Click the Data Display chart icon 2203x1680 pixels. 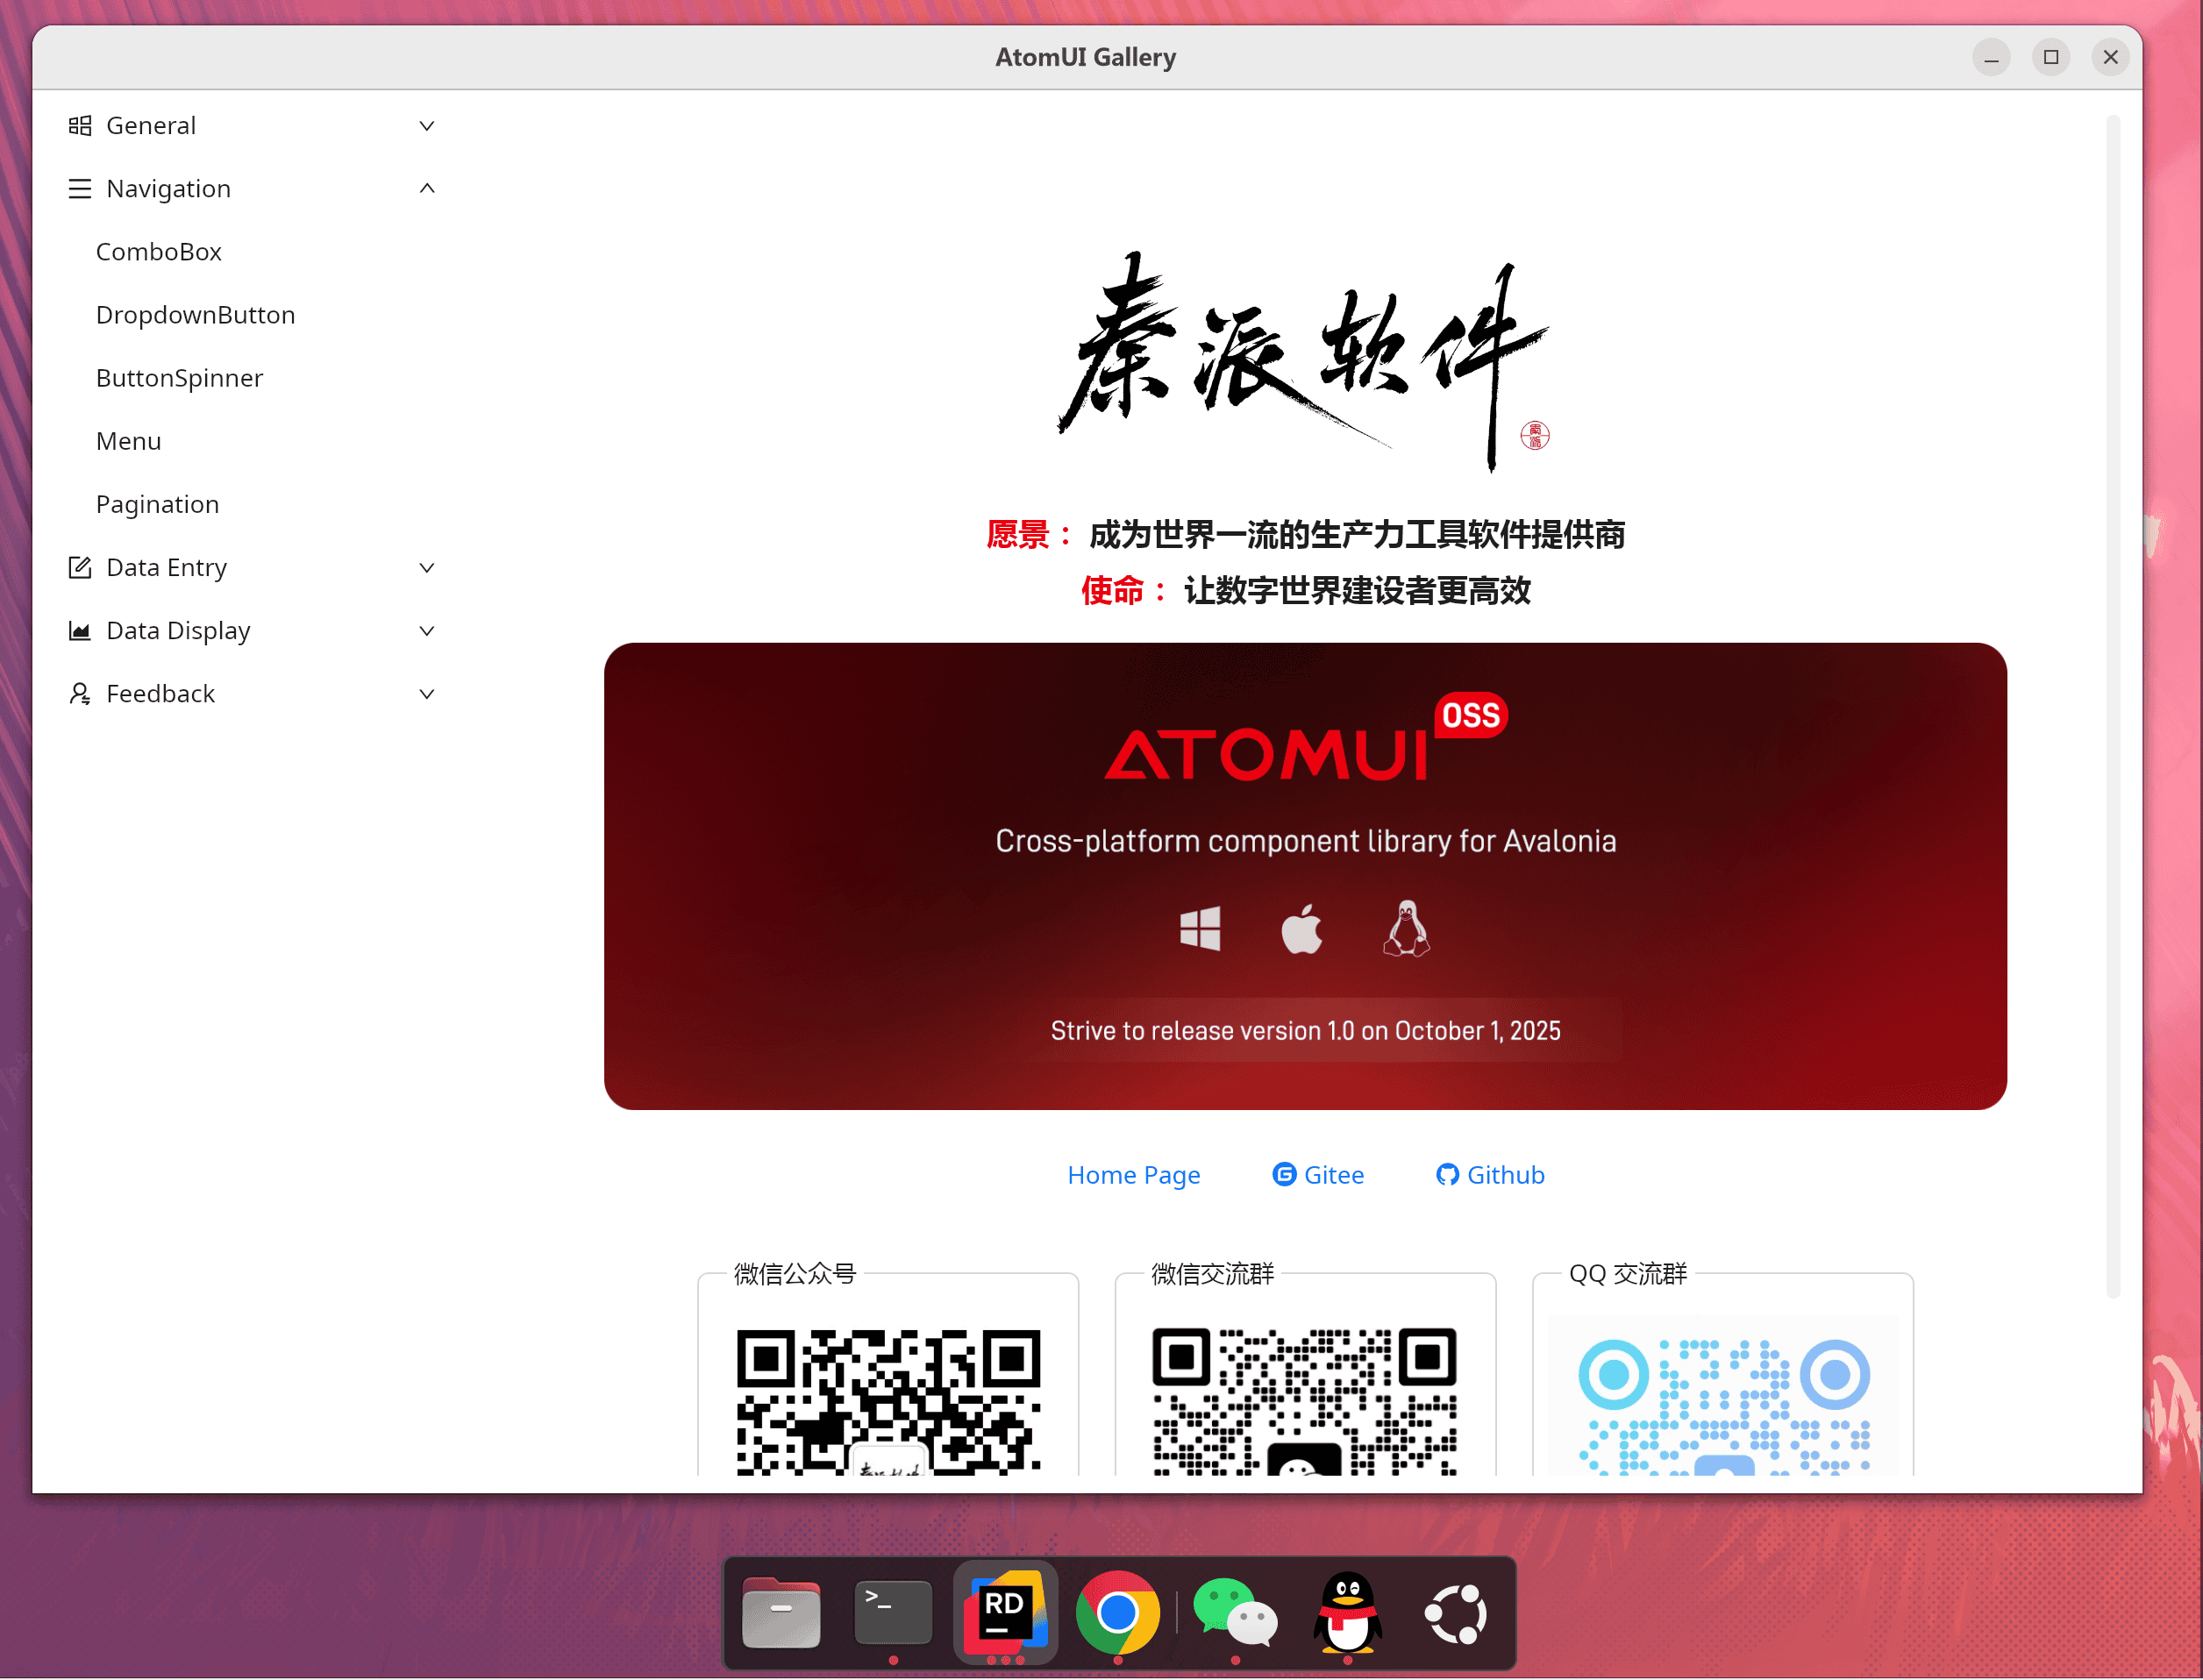(80, 630)
